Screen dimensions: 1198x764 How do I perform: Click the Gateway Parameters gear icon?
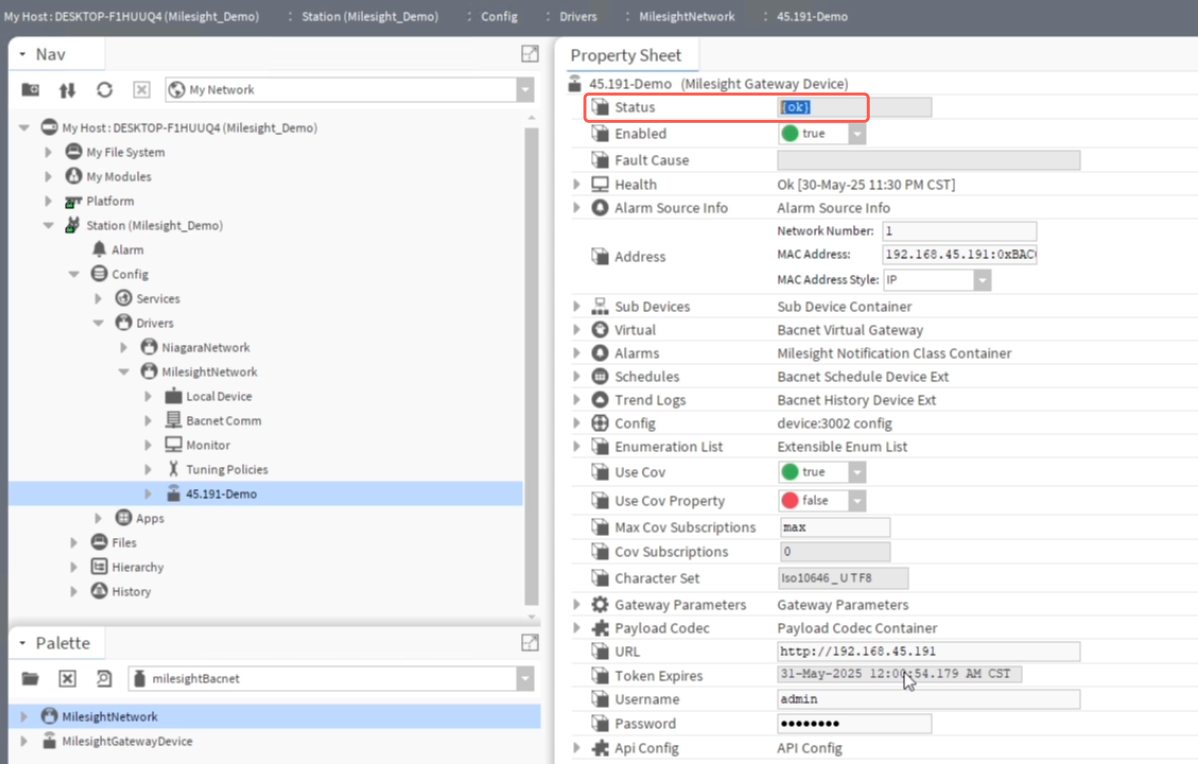click(600, 604)
